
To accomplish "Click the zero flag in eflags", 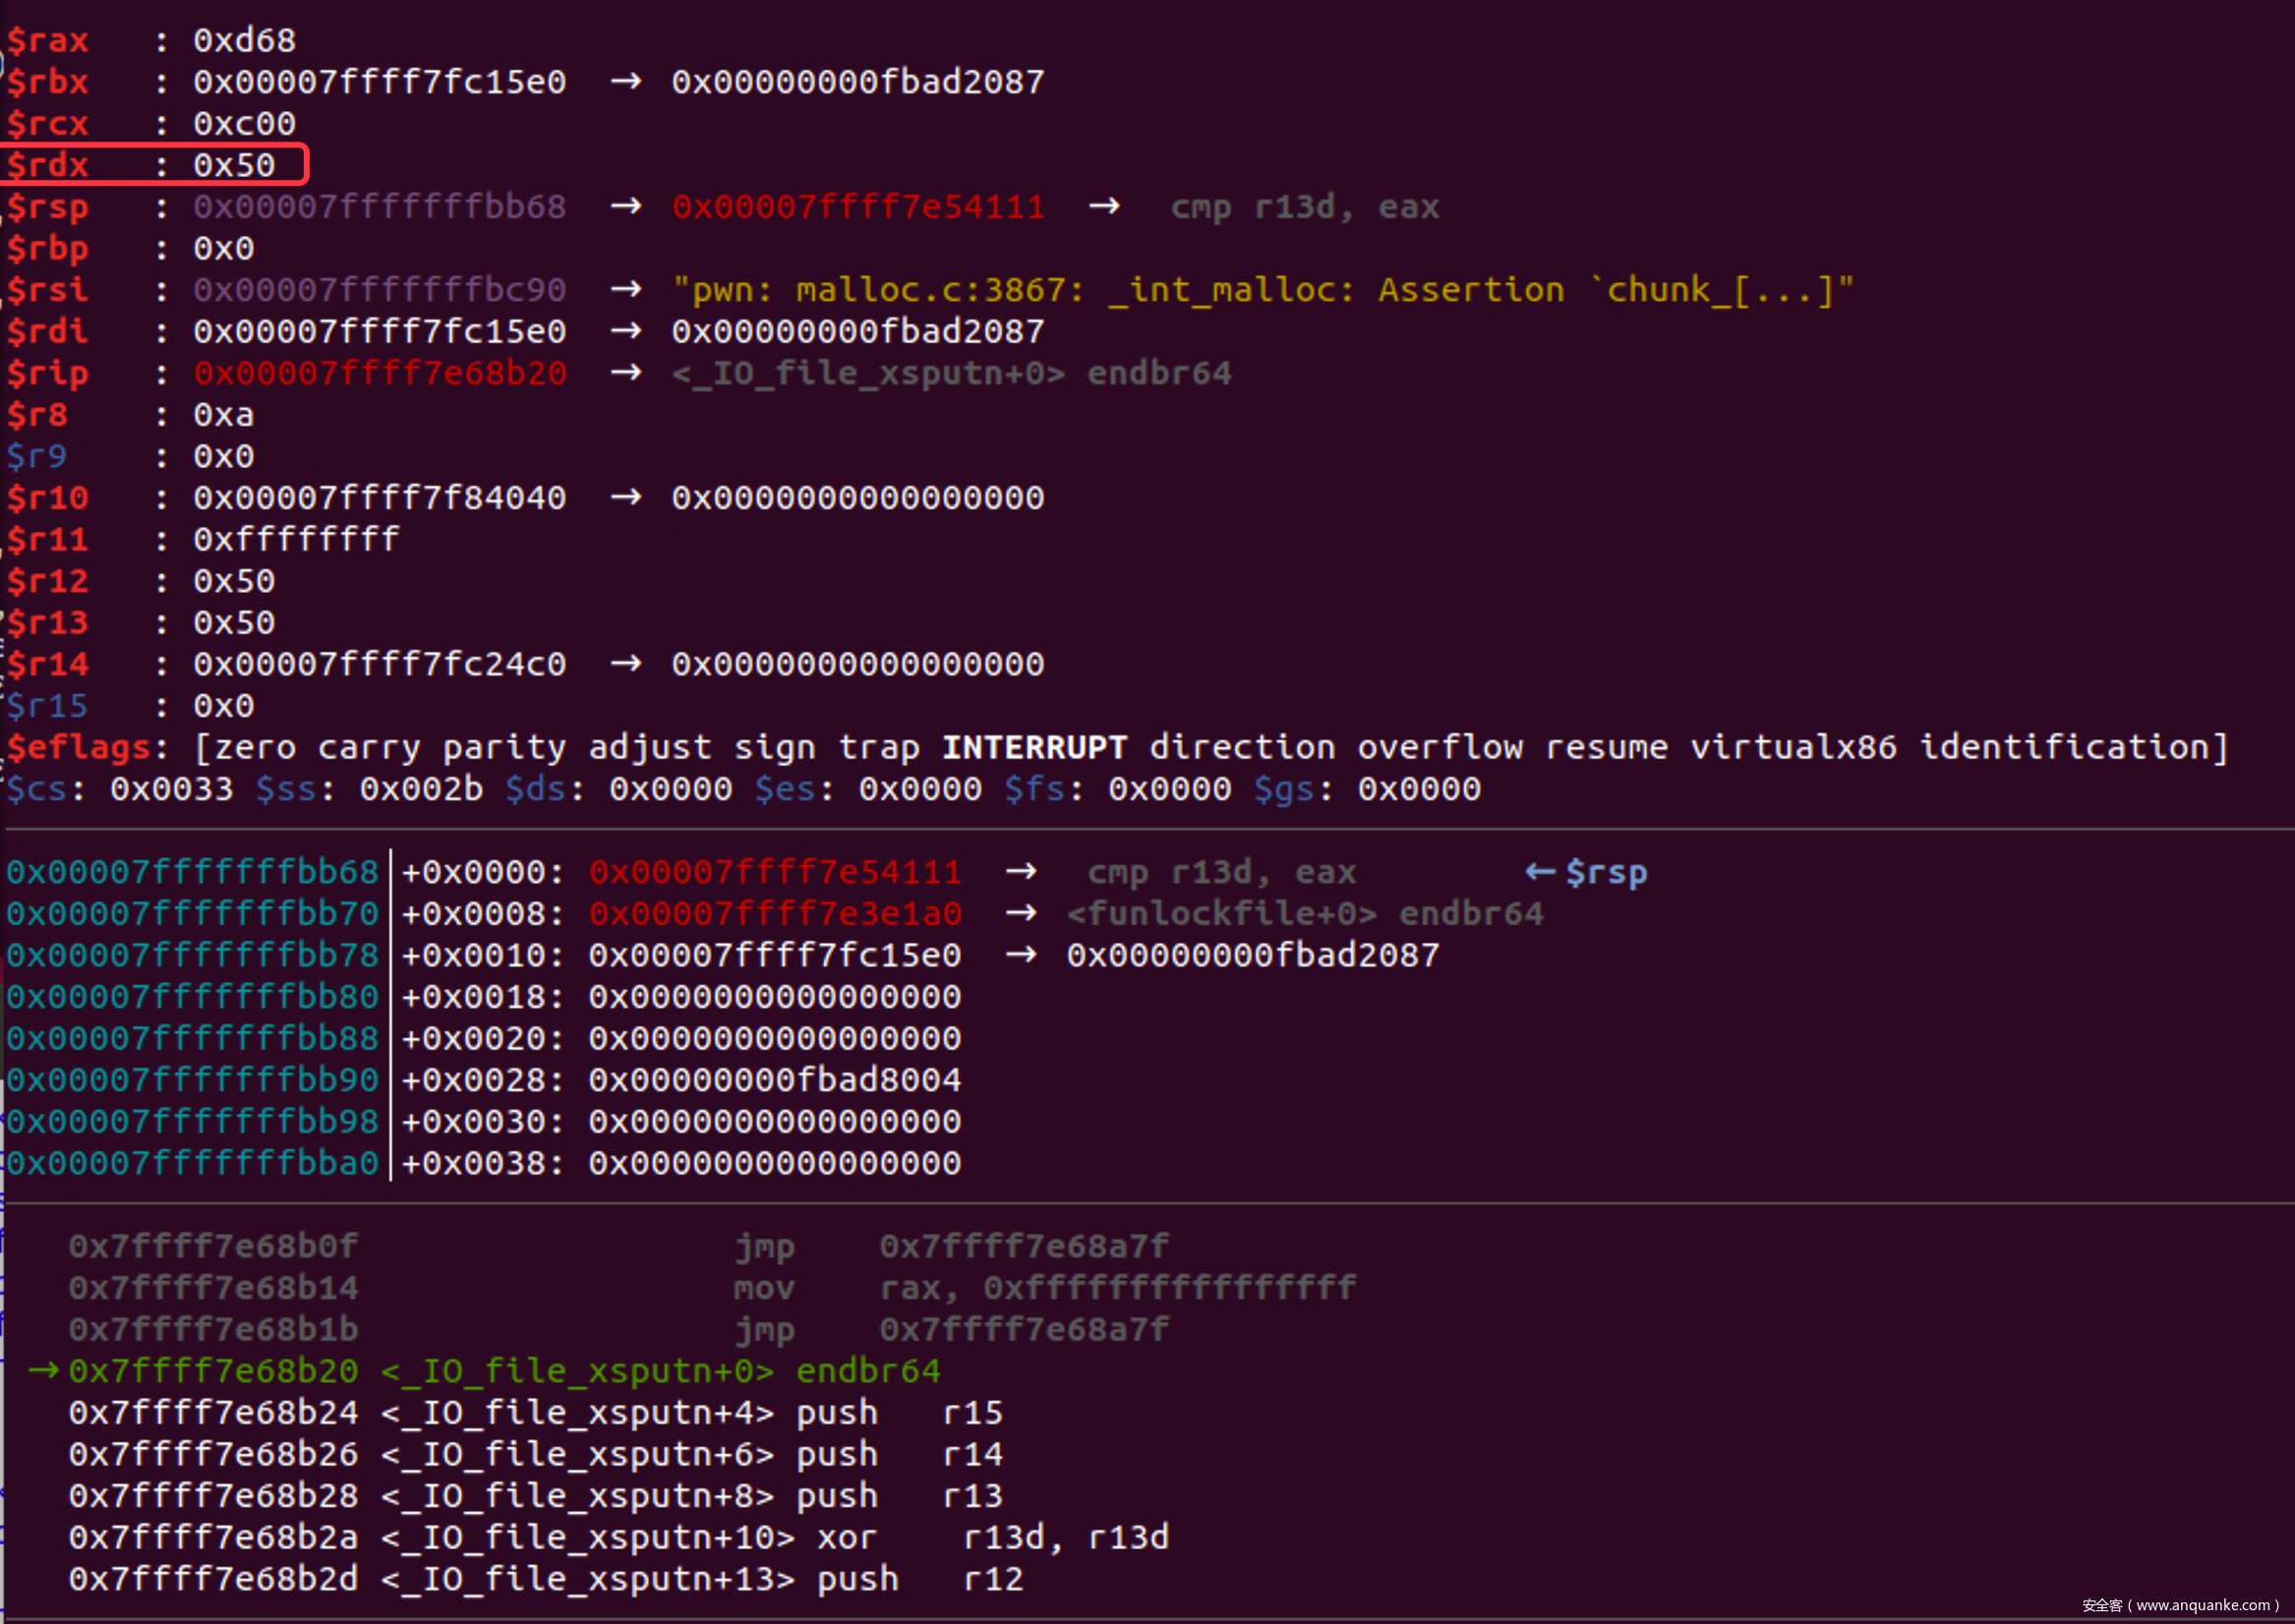I will pos(255,747).
